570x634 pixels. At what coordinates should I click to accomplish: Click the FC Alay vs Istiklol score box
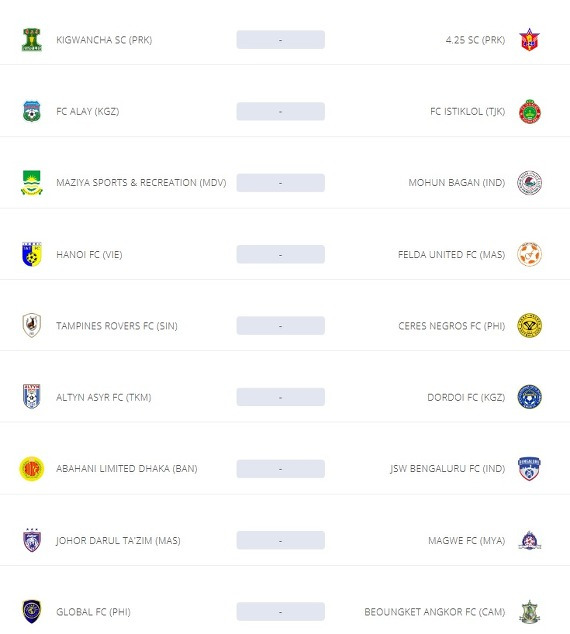(x=281, y=111)
